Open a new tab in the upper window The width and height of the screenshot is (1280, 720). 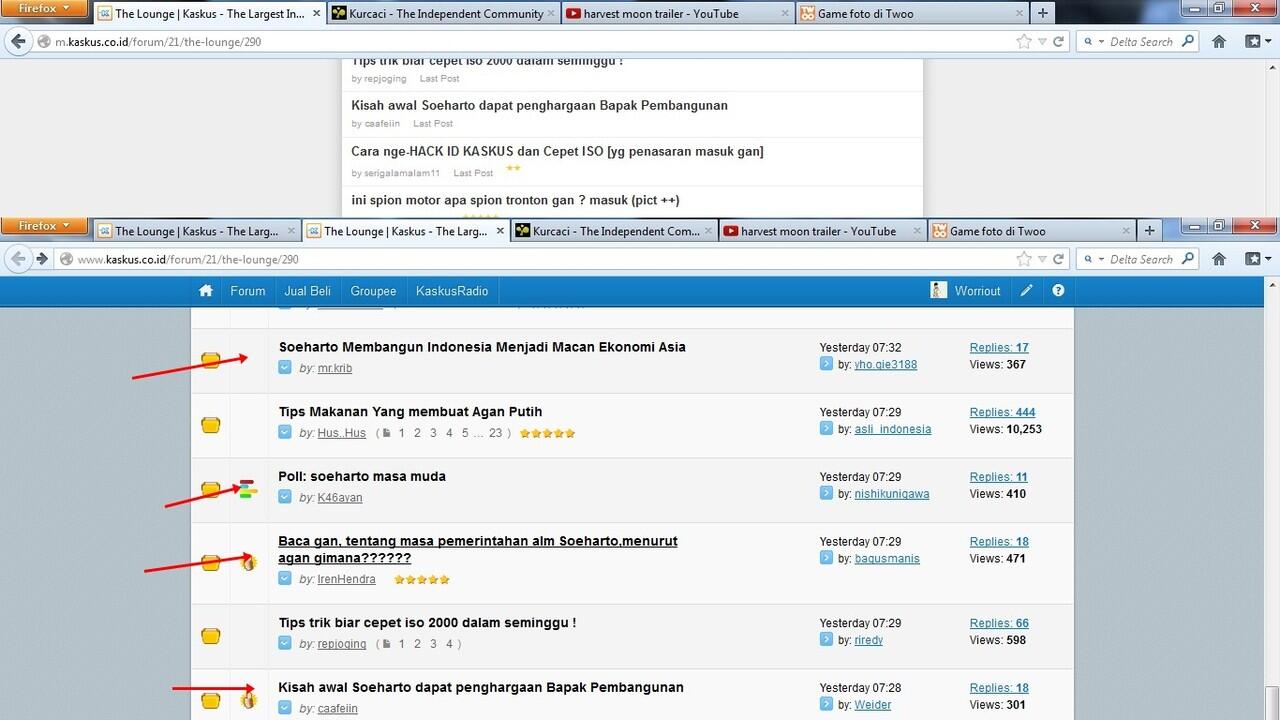(x=1042, y=14)
